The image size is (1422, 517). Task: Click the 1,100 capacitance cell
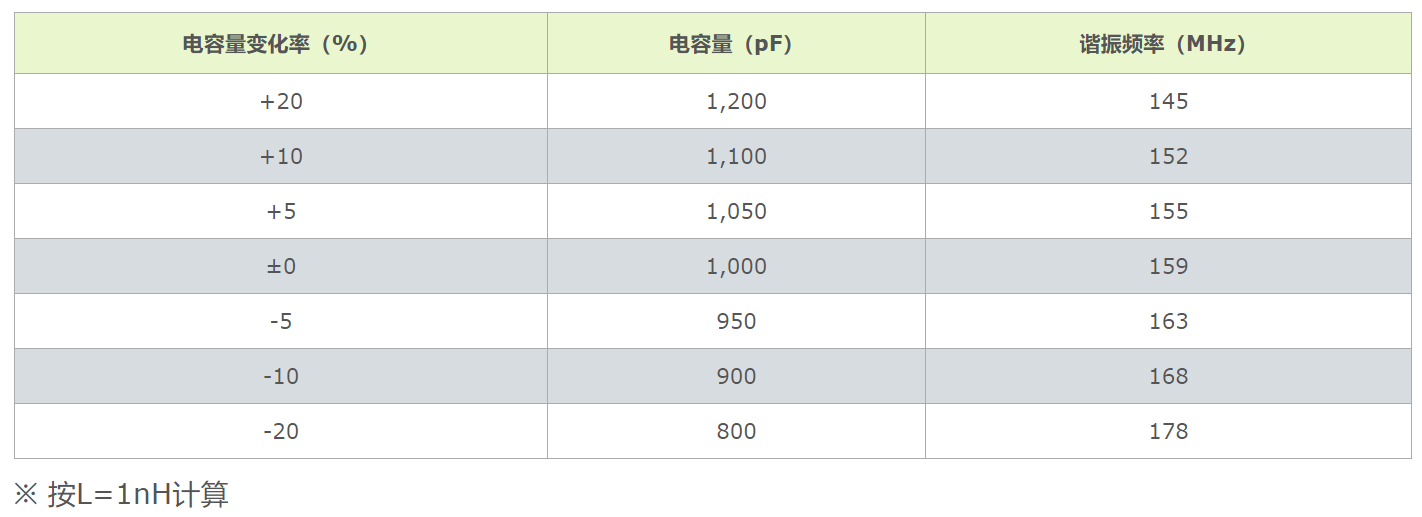coord(736,156)
